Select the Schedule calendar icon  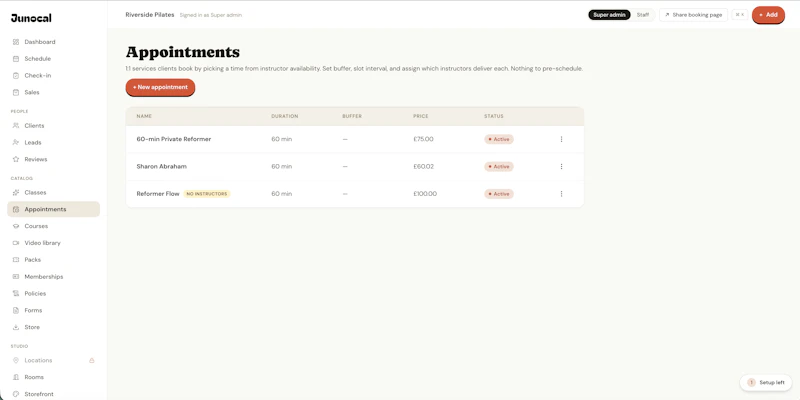[16, 59]
